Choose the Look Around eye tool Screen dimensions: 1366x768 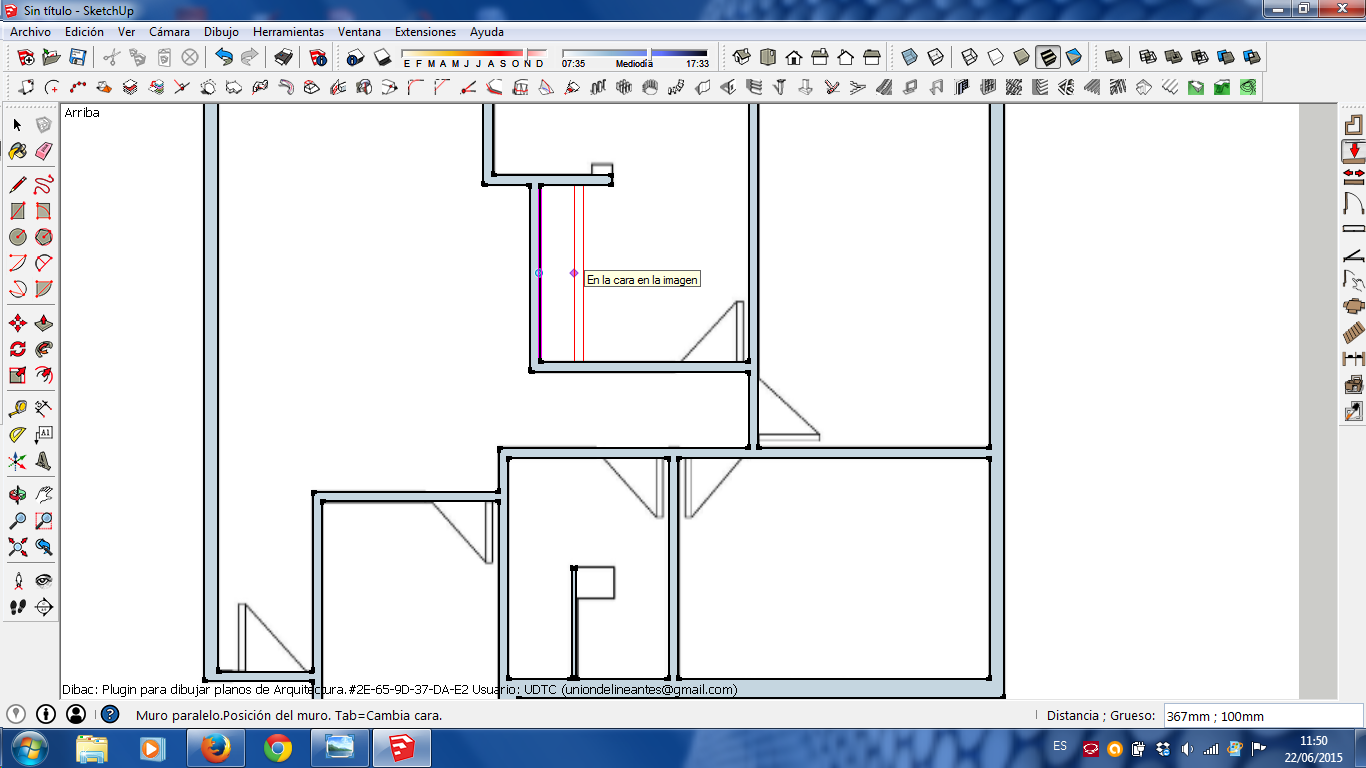[43, 581]
